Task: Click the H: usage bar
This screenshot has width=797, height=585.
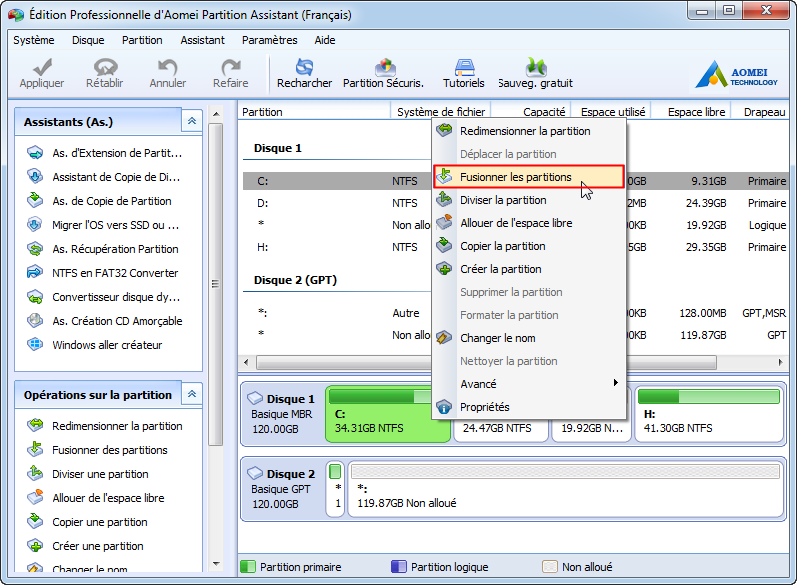Action: 709,396
